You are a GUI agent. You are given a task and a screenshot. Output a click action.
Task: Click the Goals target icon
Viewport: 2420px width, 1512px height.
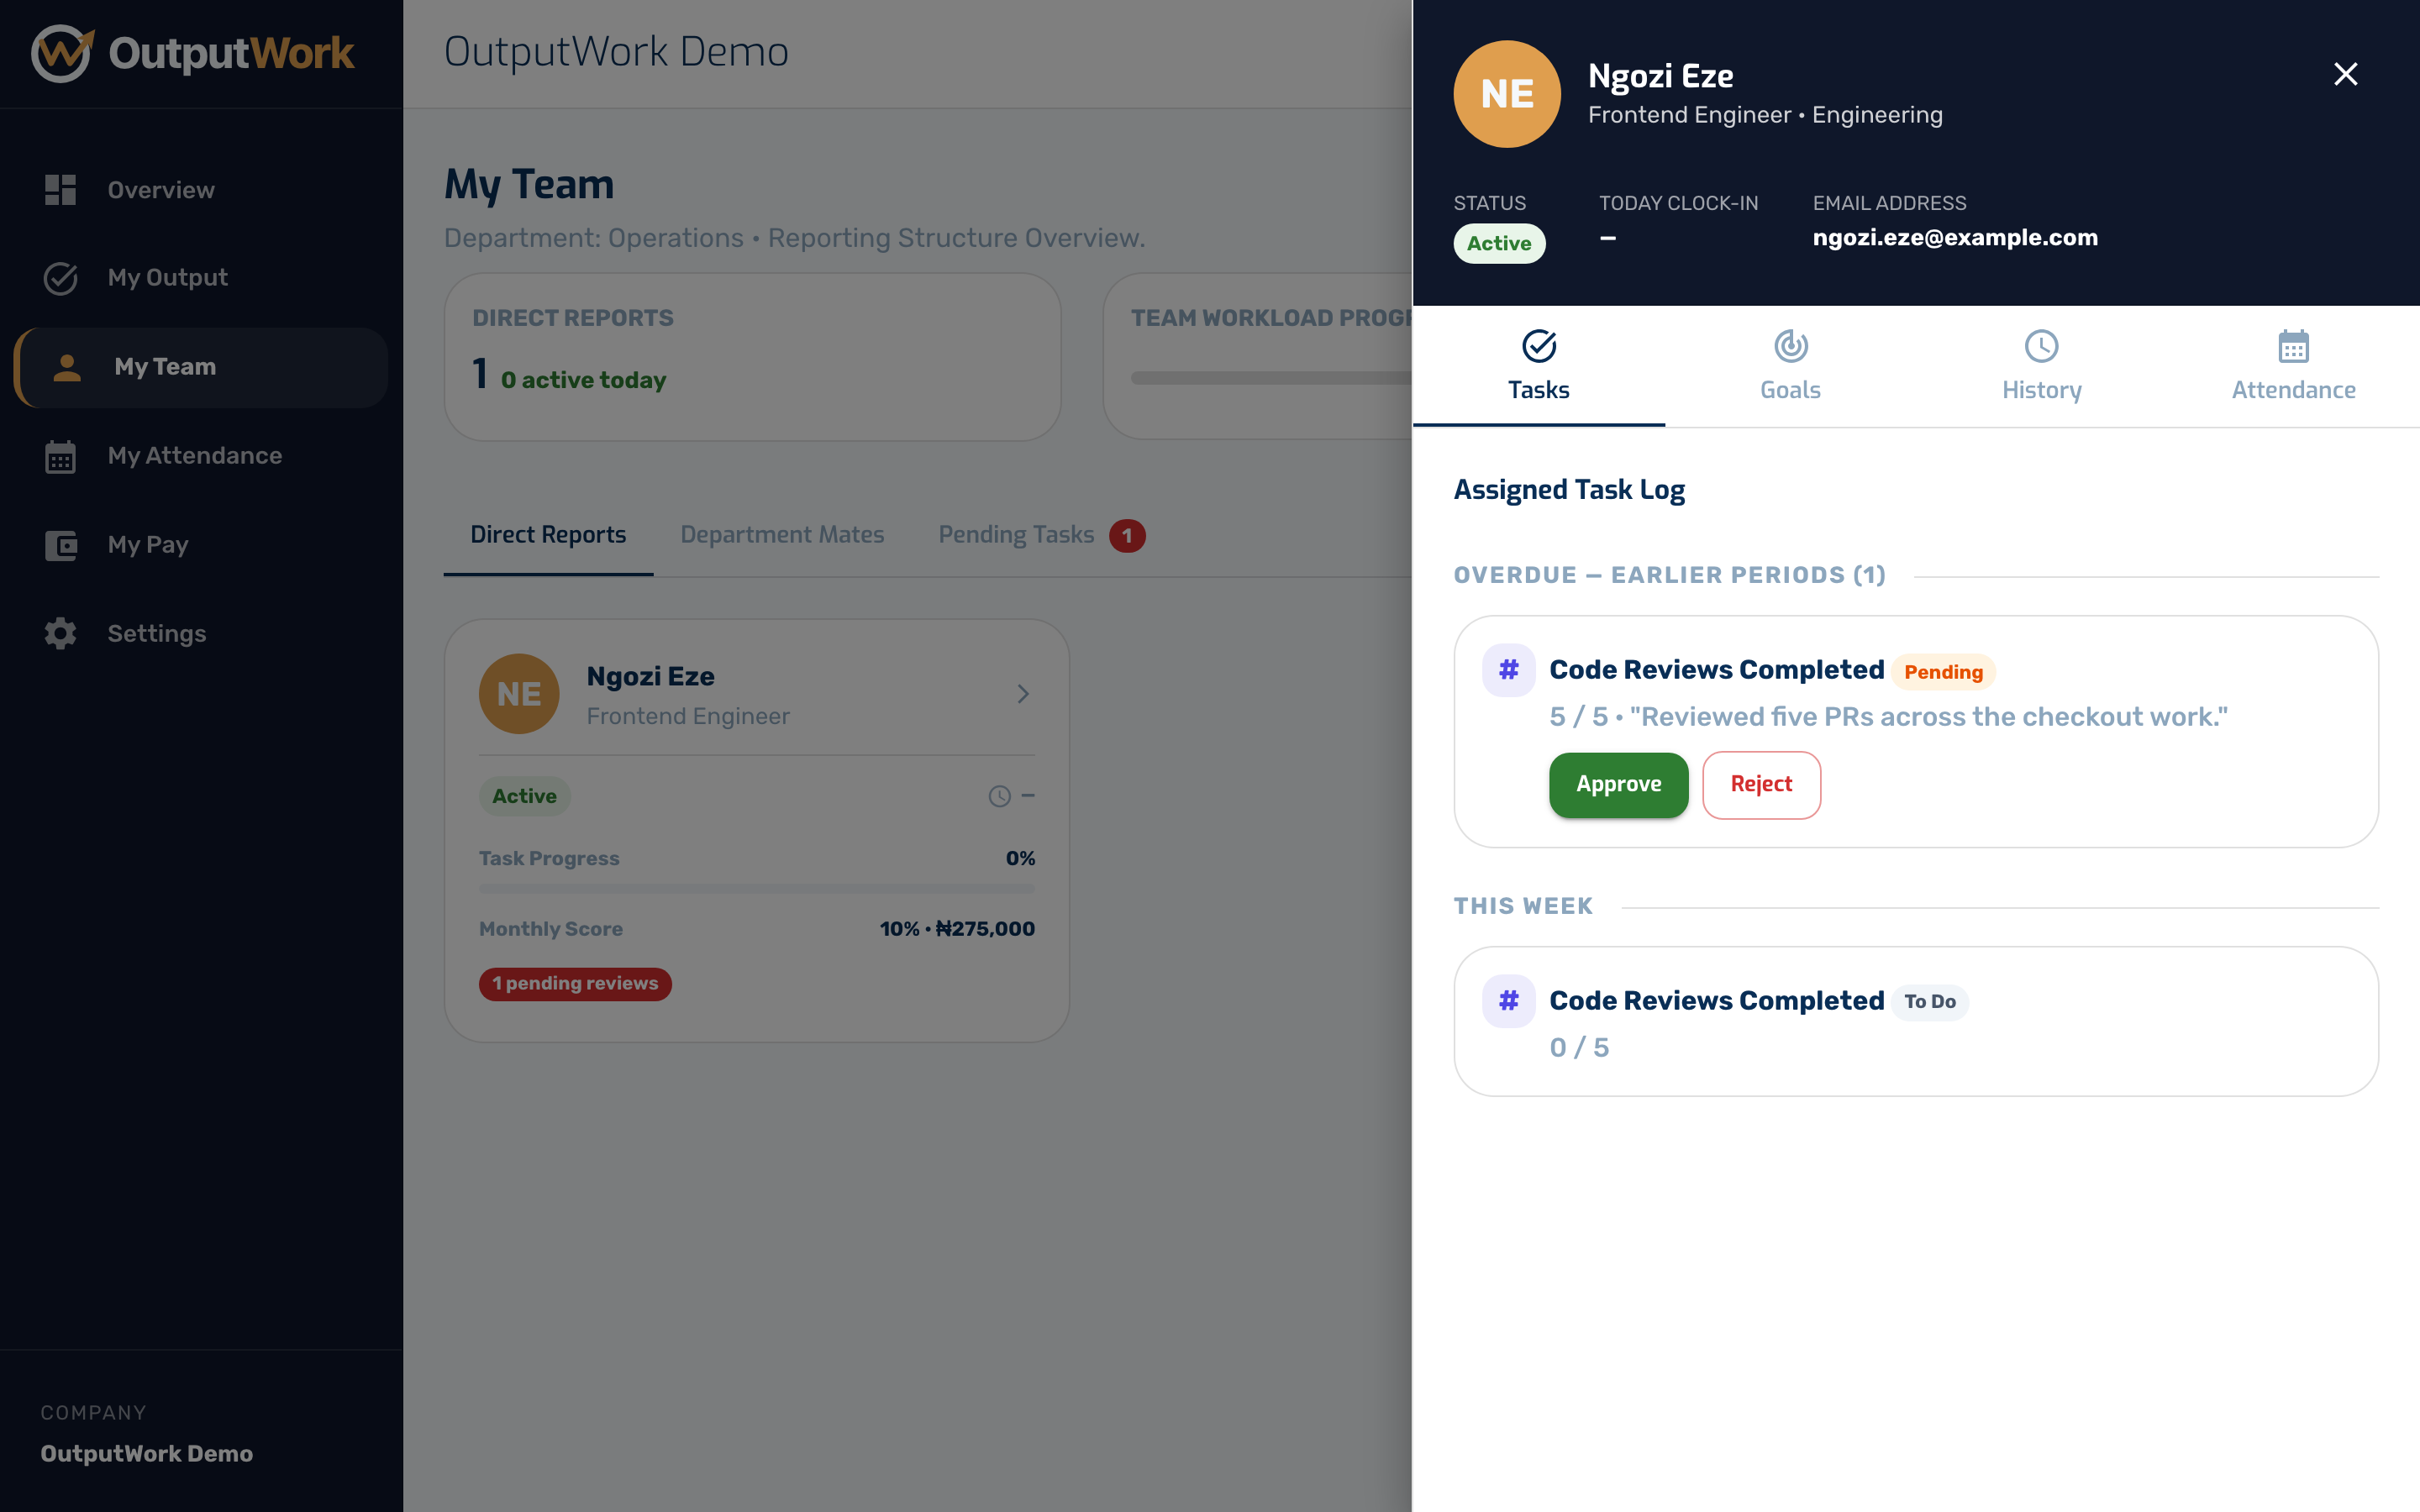point(1790,346)
